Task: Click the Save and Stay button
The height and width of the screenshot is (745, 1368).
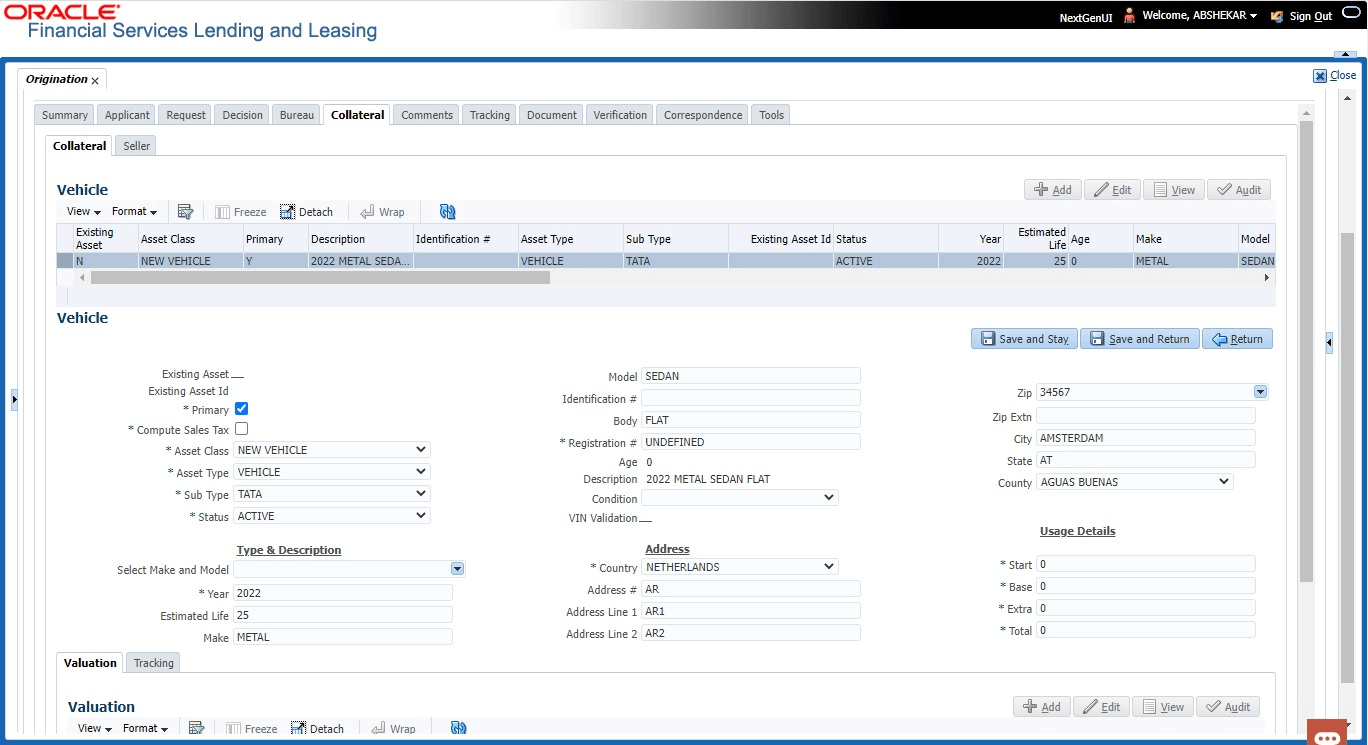Action: click(1023, 339)
